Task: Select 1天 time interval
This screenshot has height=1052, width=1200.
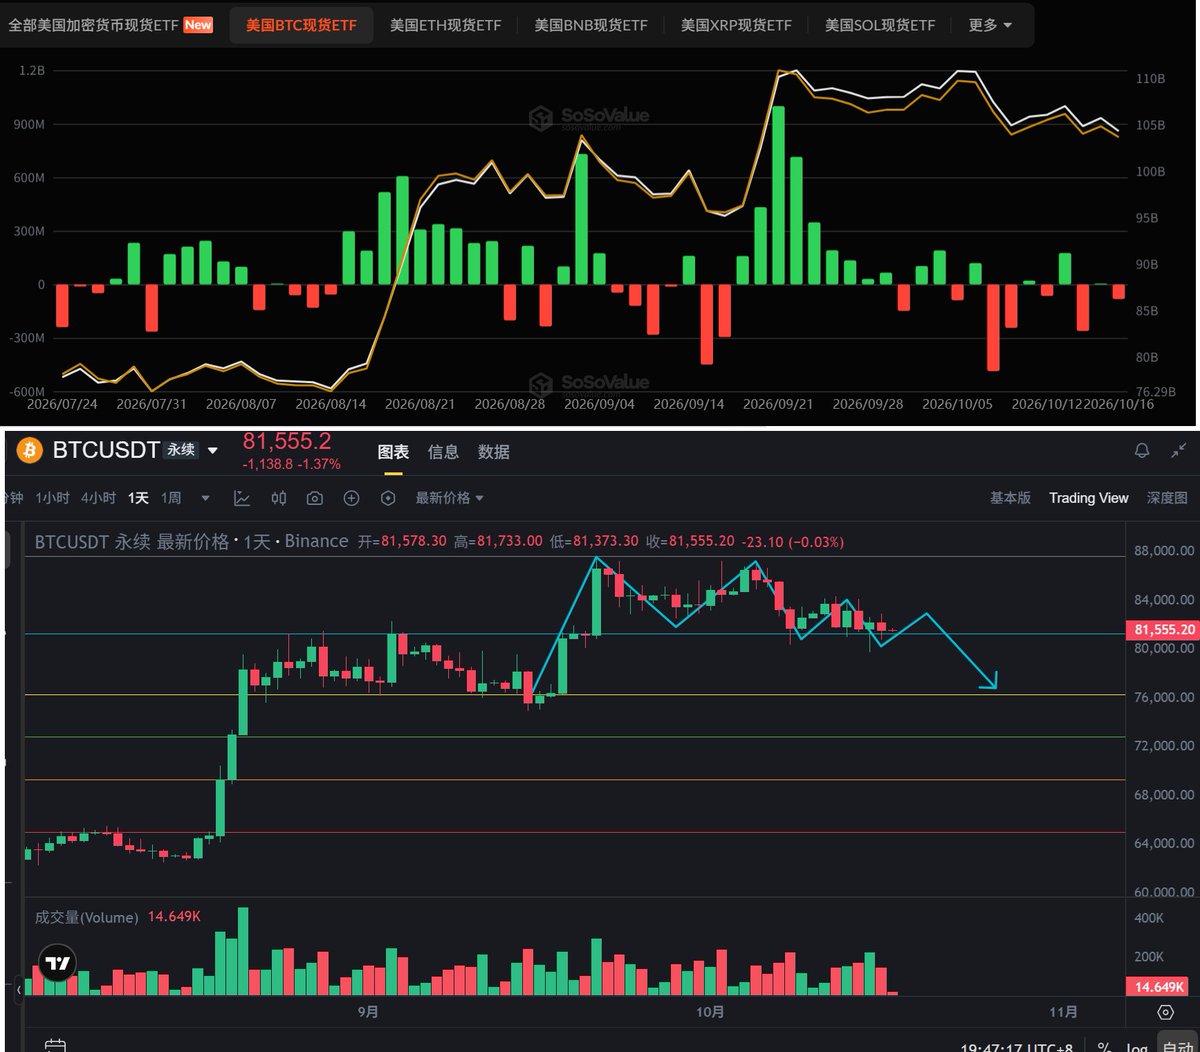Action: pyautogui.click(x=138, y=498)
